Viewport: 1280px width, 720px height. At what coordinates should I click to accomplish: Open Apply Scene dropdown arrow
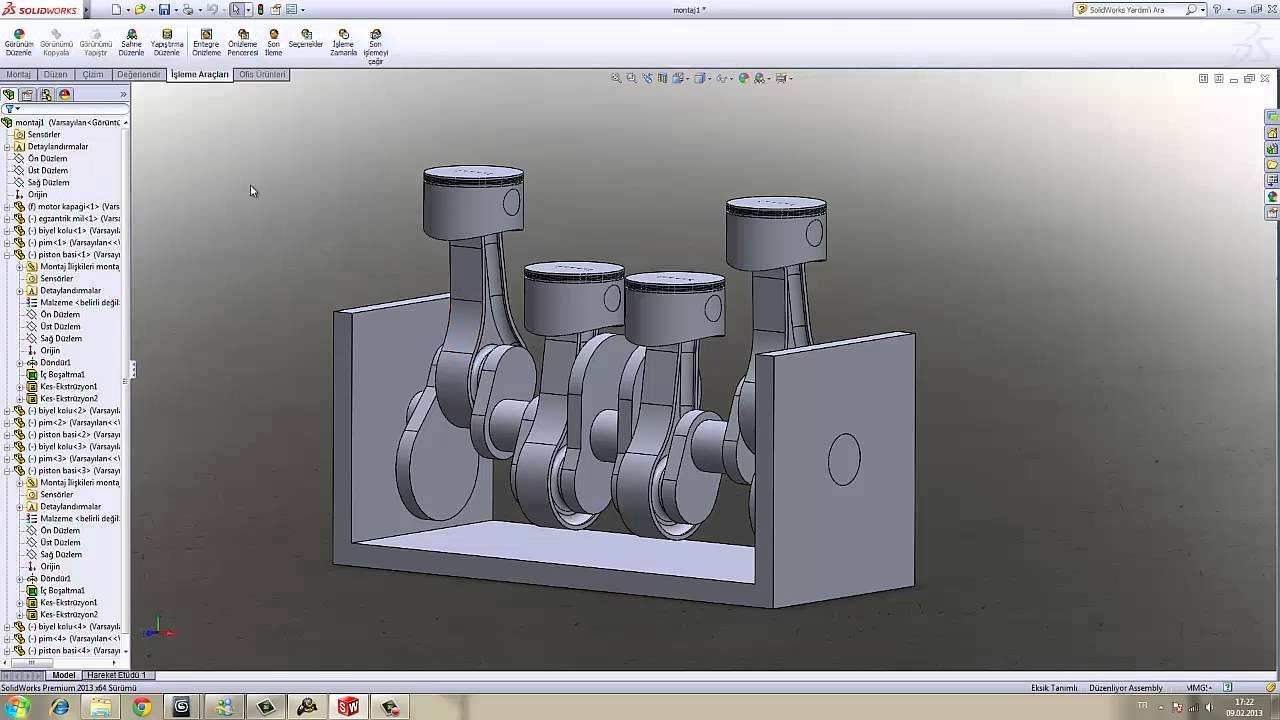point(768,78)
